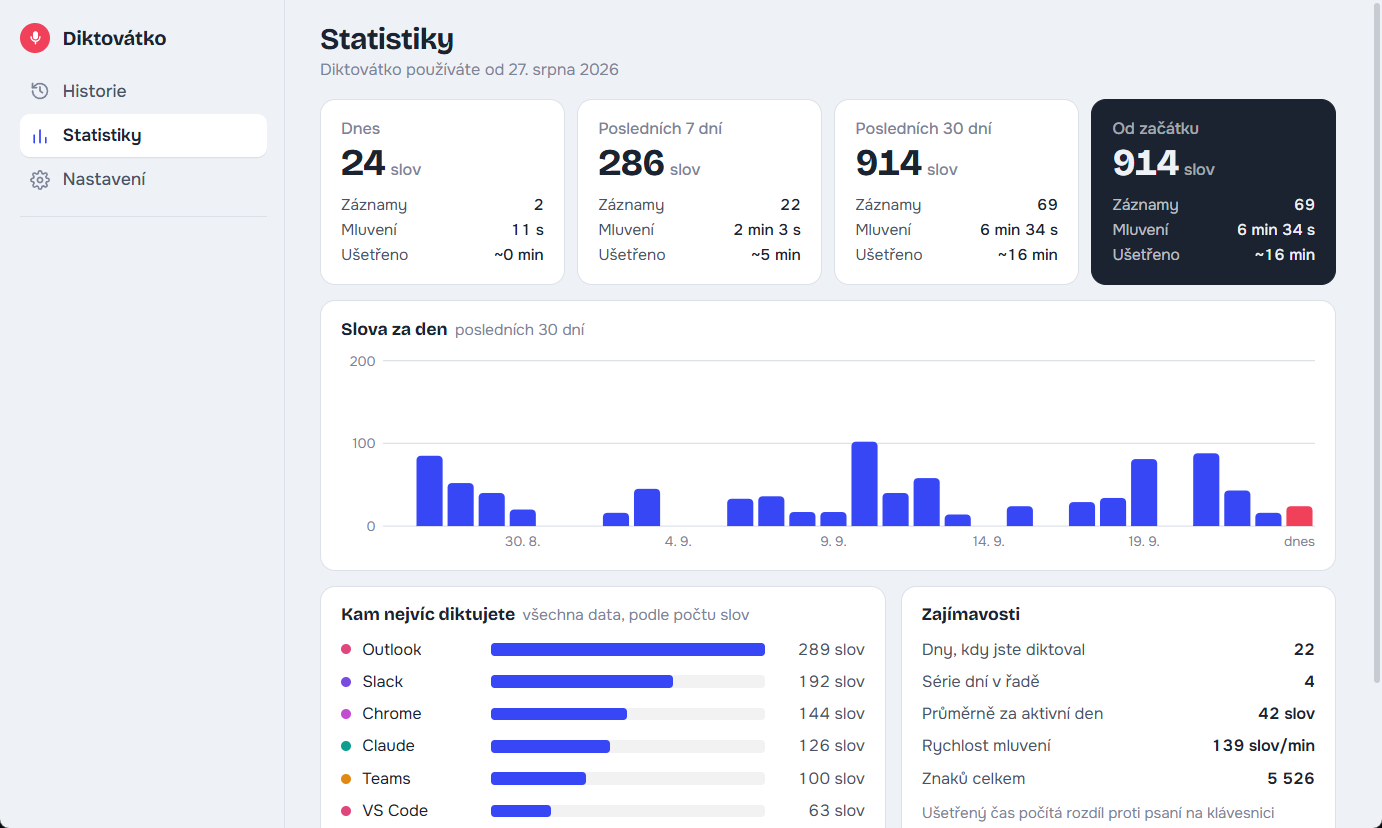Select the Statistiky menu item

(x=143, y=135)
